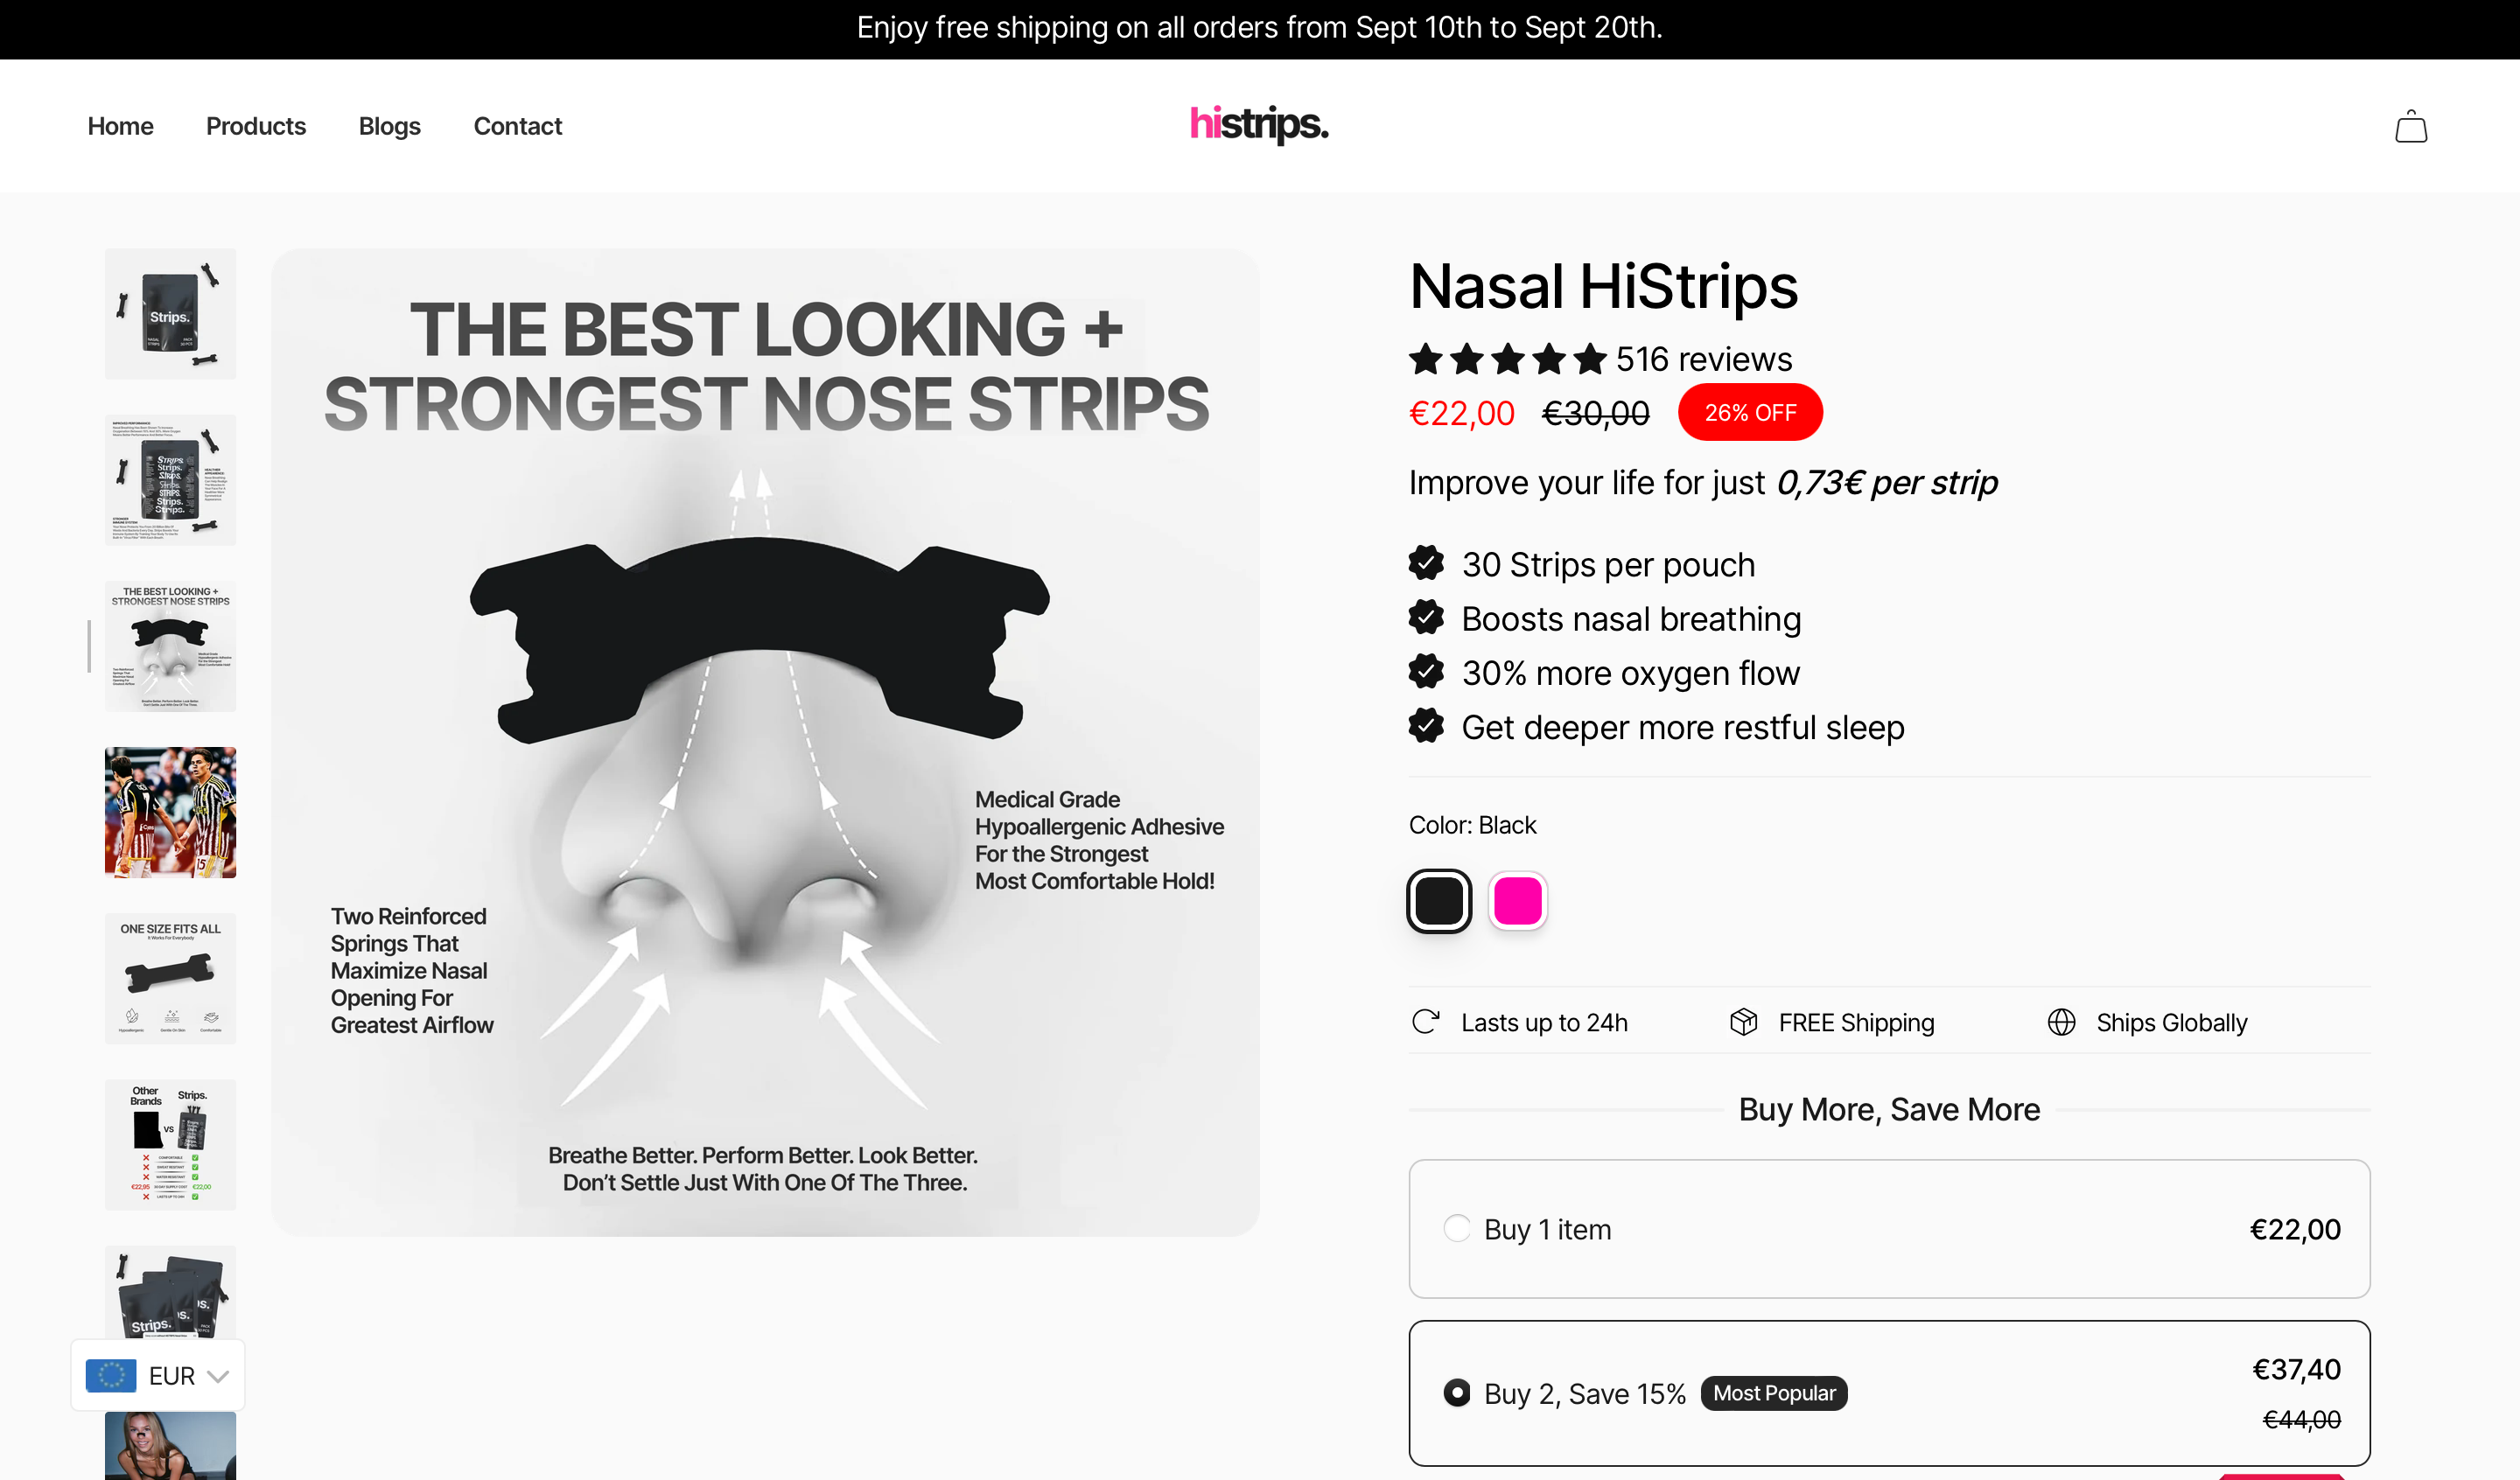The image size is (2520, 1480).
Task: Click the Most Popular badge
Action: (1773, 1392)
